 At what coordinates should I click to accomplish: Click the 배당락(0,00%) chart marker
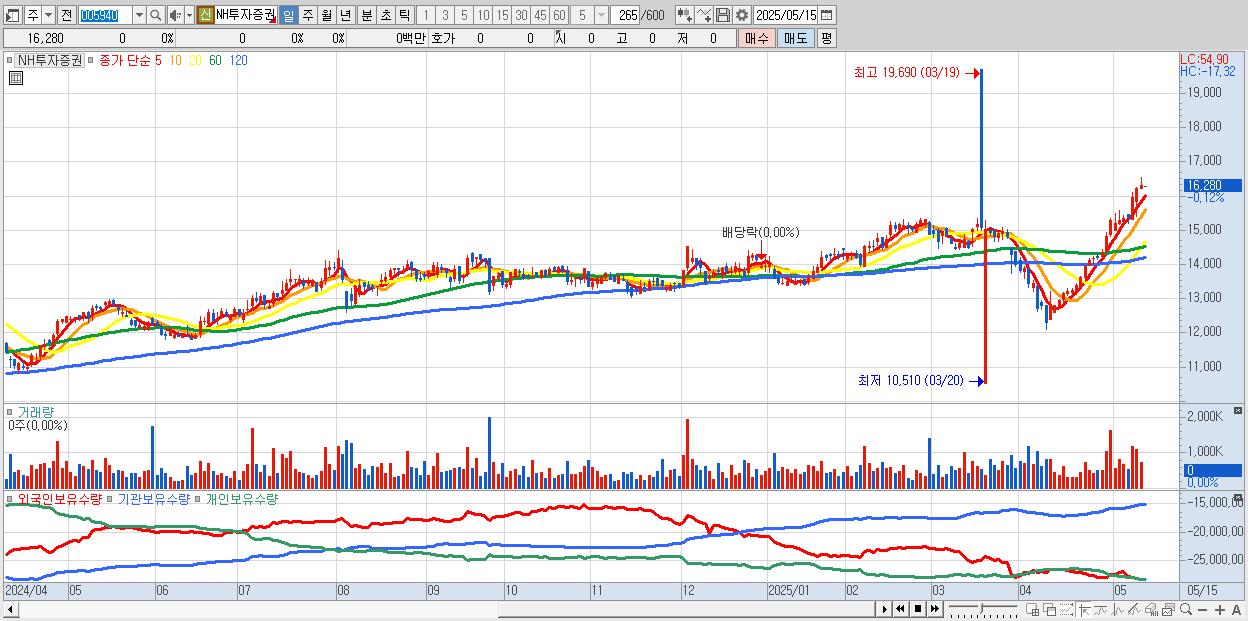761,232
